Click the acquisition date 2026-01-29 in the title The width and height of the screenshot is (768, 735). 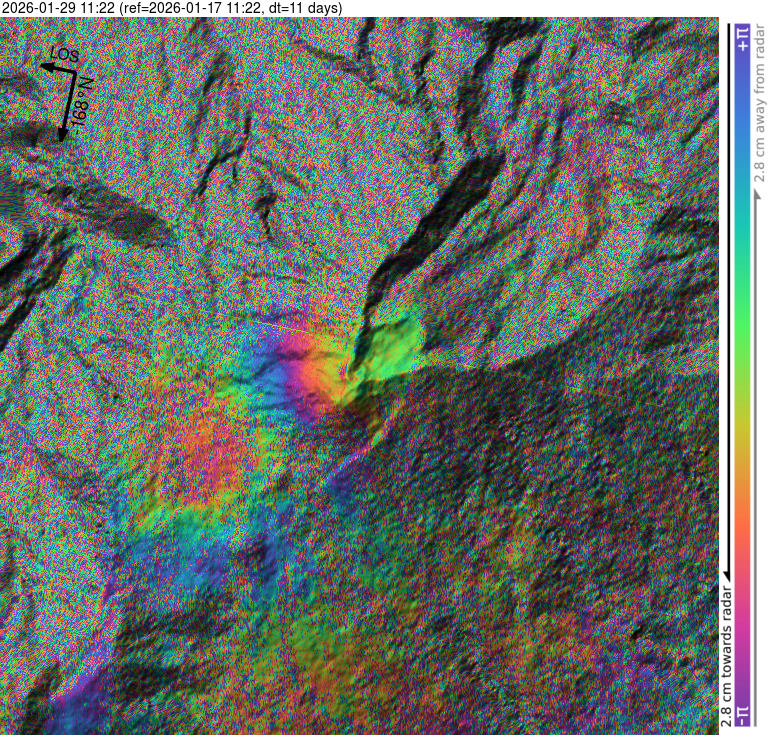[x=50, y=9]
